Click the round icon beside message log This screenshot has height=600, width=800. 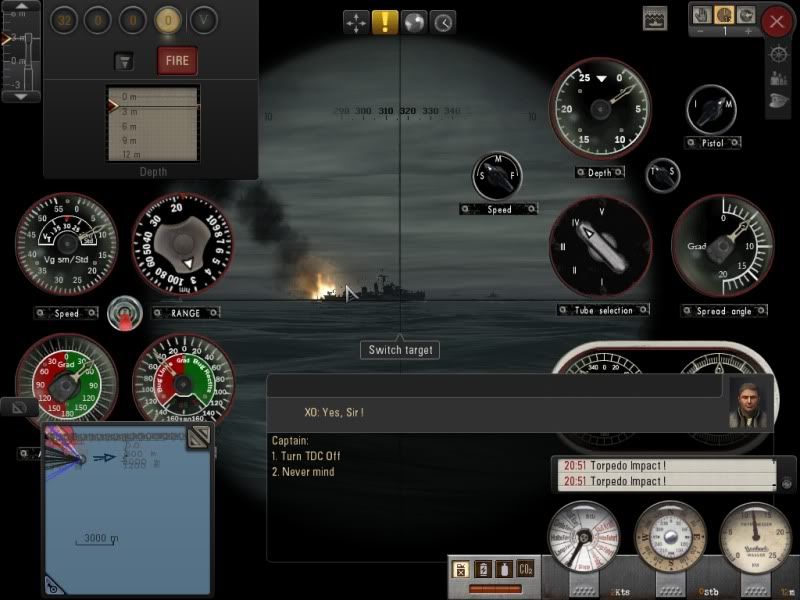tap(786, 483)
